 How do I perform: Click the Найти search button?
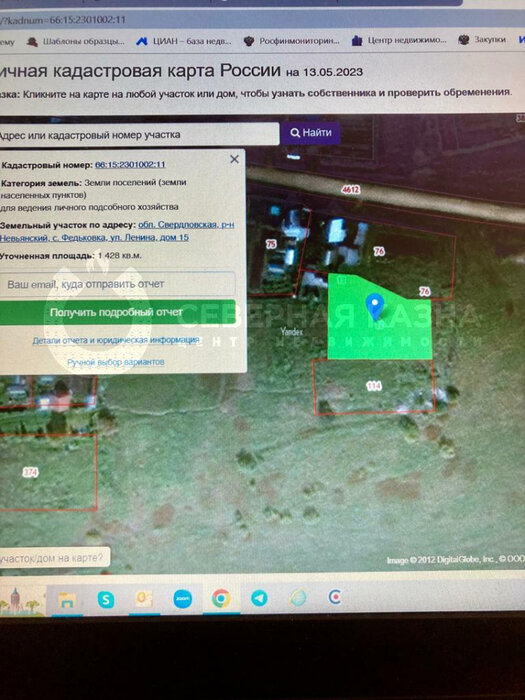tap(311, 133)
